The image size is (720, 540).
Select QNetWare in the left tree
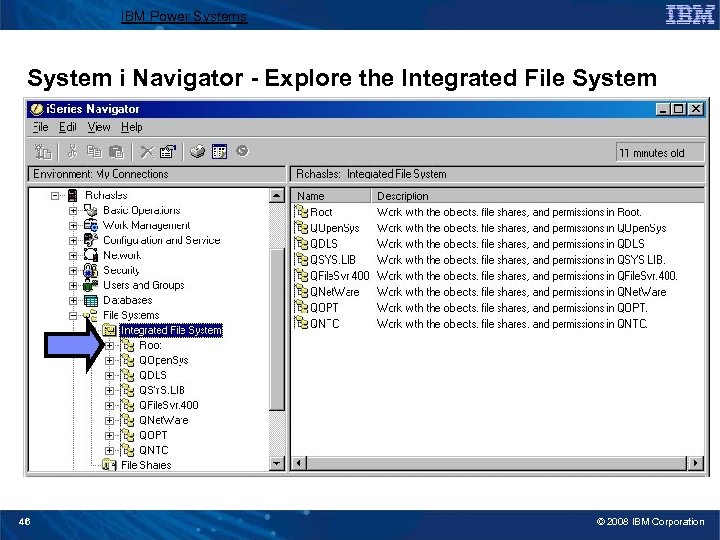click(x=163, y=421)
